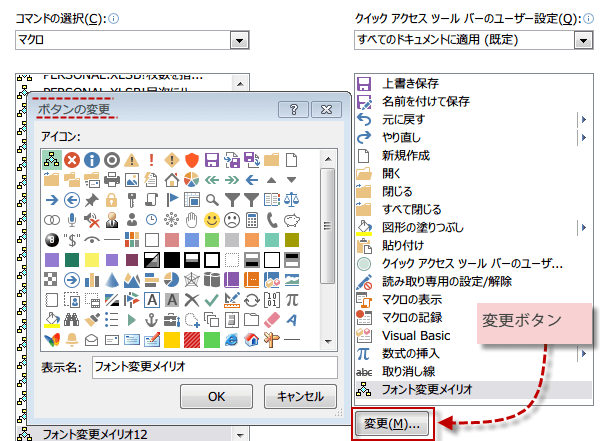Viewport: 600px width, 441px height.
Task: Select 上書き保存 in toolbar list
Action: 474,83
